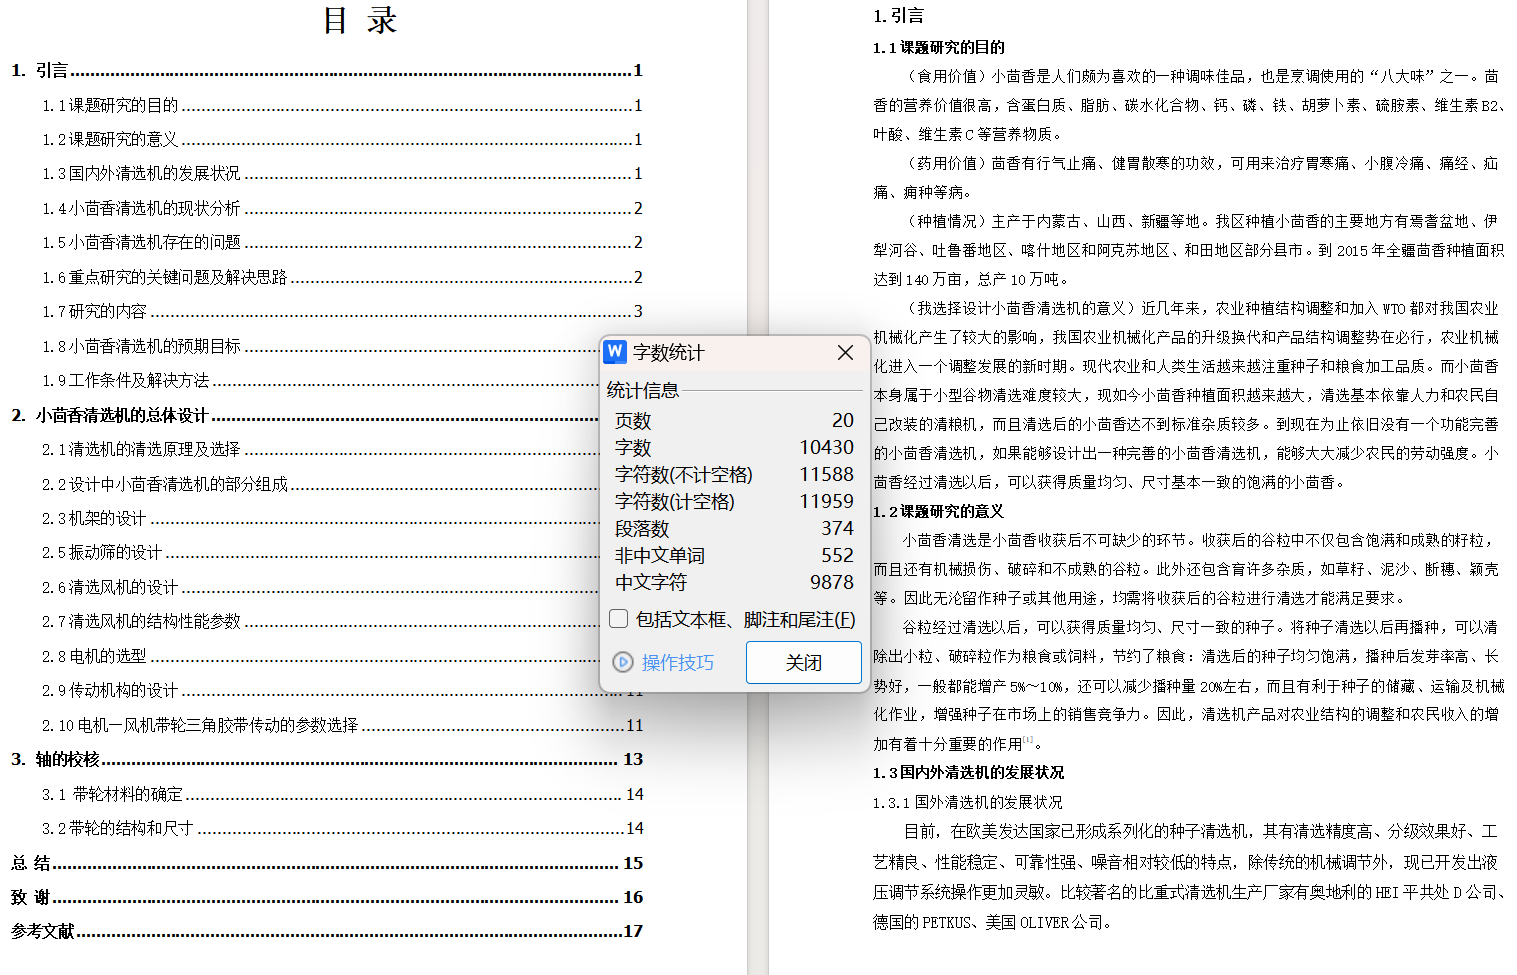Click the 总结 entry in the table of contents
The image size is (1517, 975).
pos(31,863)
